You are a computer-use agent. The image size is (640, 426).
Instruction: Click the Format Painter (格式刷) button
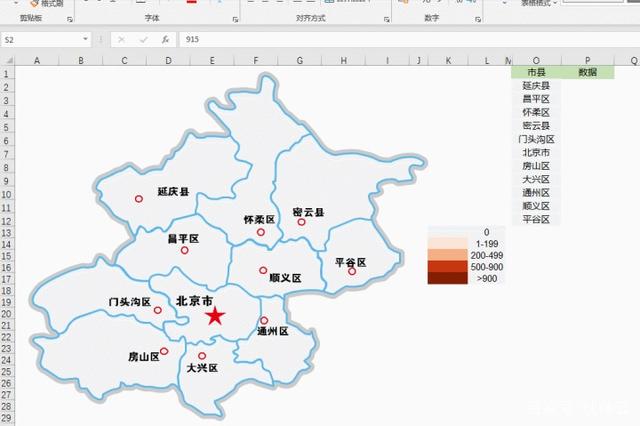pos(47,3)
